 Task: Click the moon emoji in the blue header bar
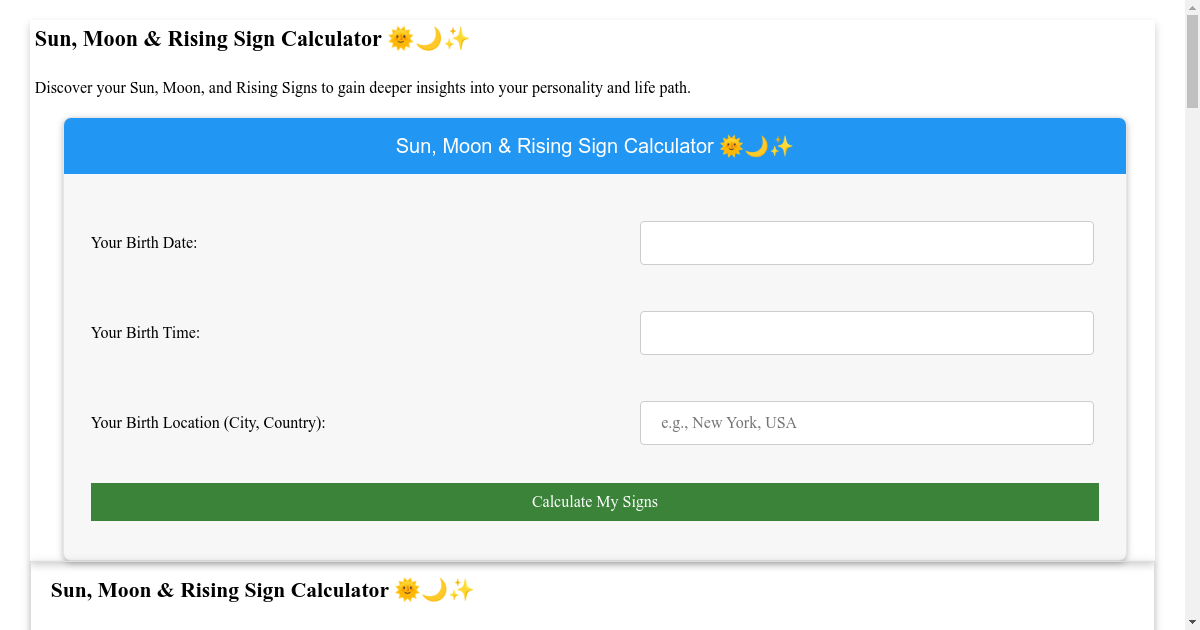click(757, 146)
